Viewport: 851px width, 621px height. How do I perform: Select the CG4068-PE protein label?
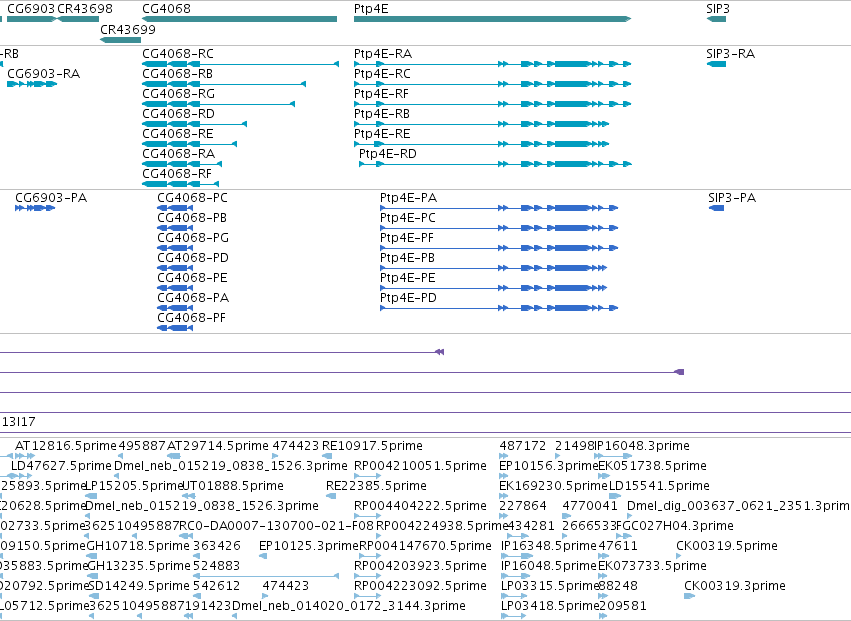pos(192,278)
